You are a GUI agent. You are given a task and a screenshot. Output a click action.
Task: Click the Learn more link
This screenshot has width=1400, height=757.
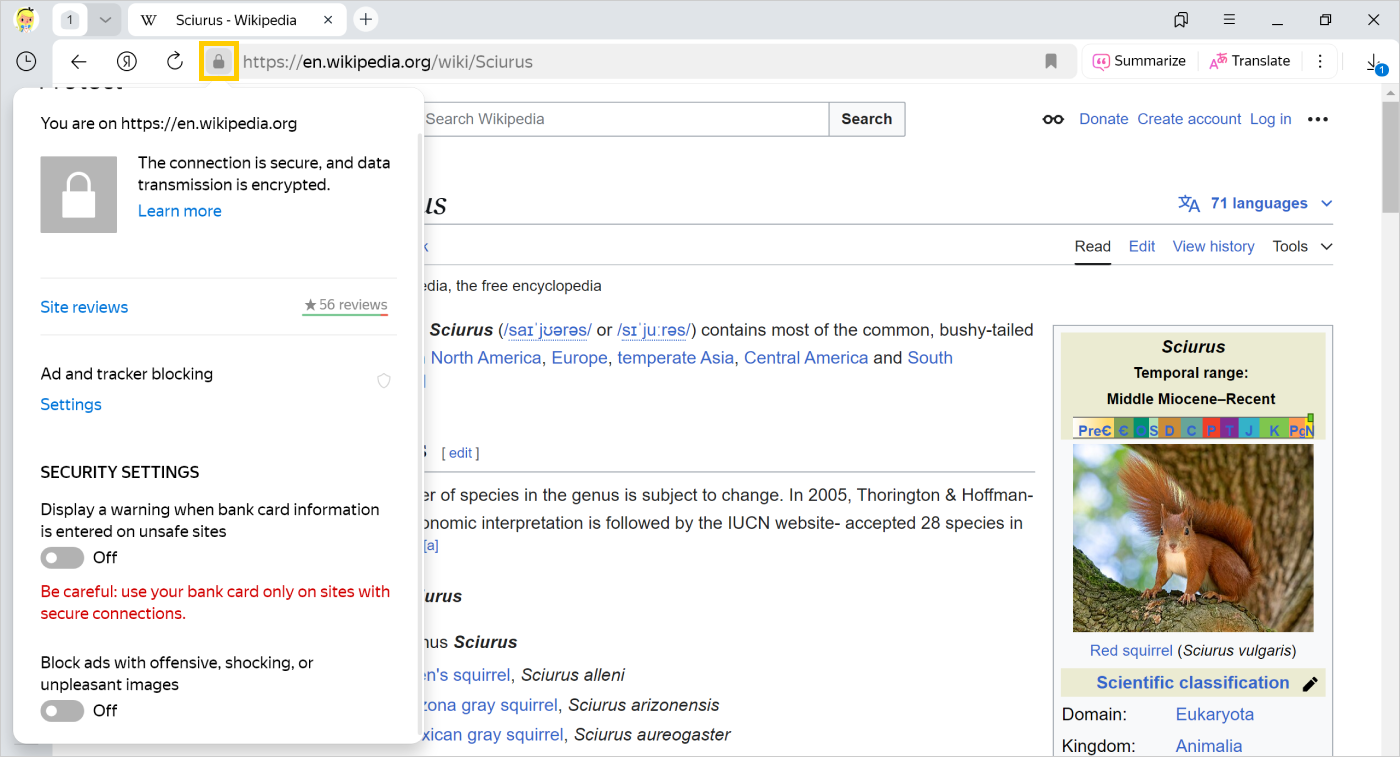tap(180, 211)
